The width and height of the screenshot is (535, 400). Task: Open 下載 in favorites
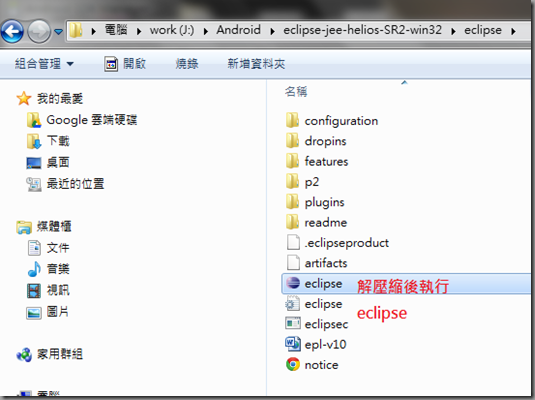pos(58,141)
